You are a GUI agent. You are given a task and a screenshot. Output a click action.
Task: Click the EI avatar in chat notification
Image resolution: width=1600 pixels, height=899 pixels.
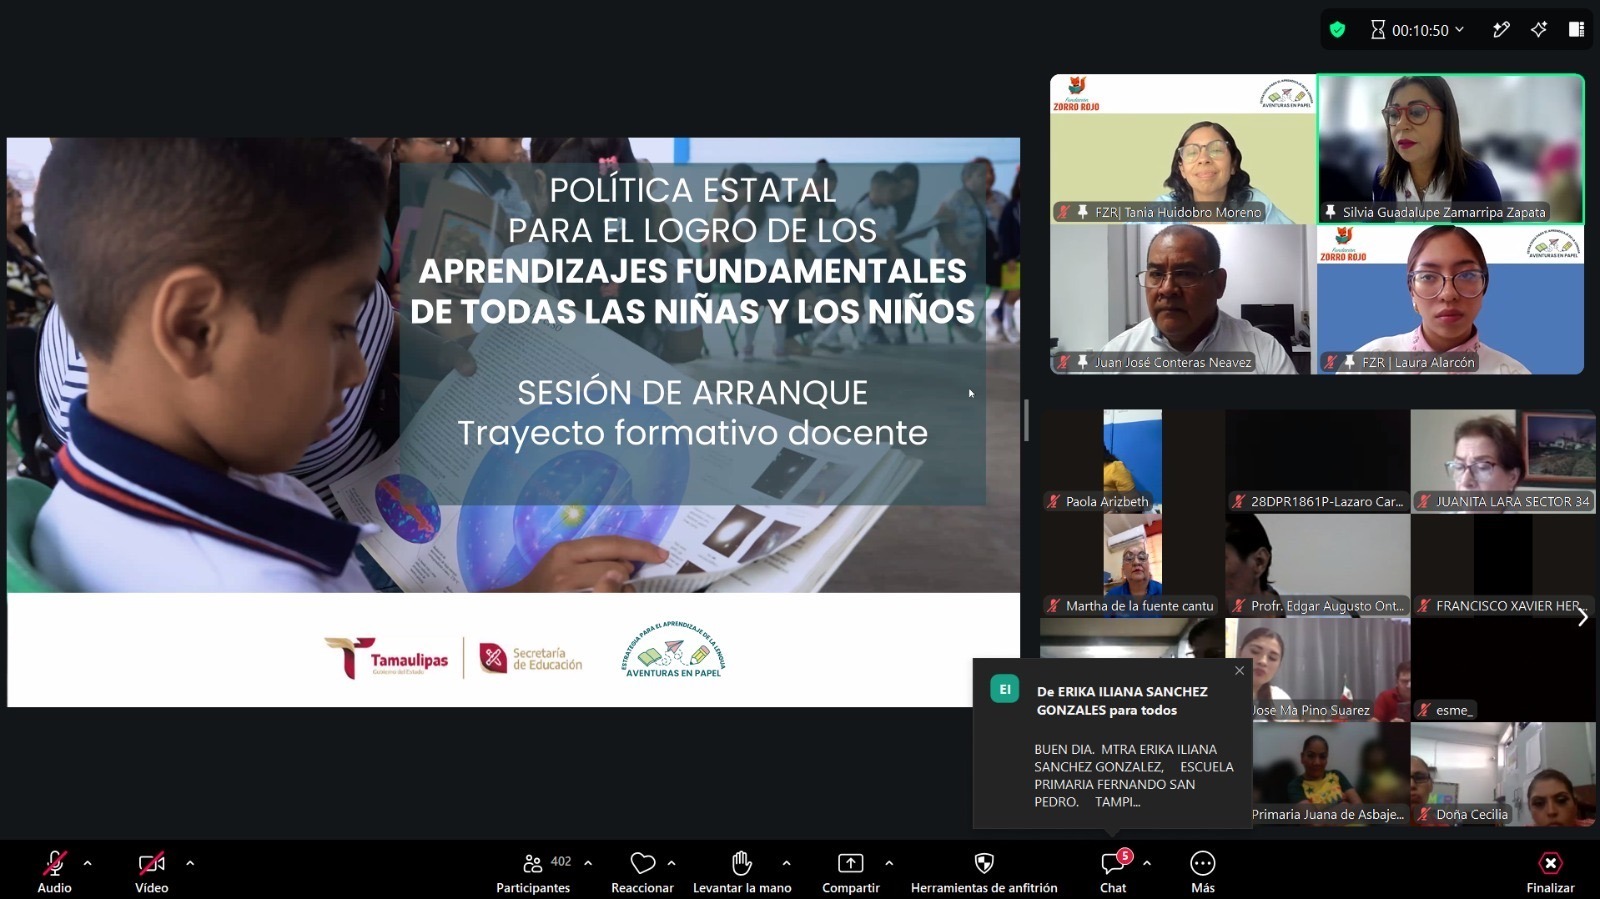pos(1005,689)
